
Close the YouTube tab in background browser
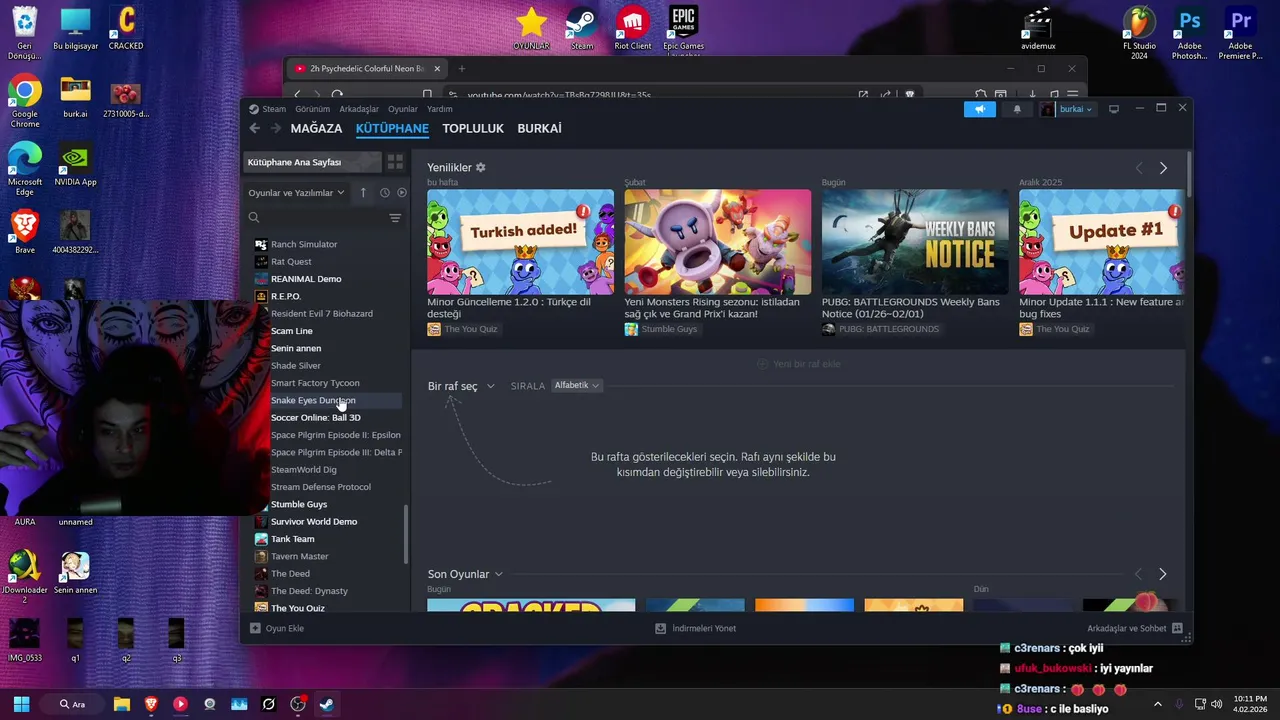pyautogui.click(x=436, y=69)
